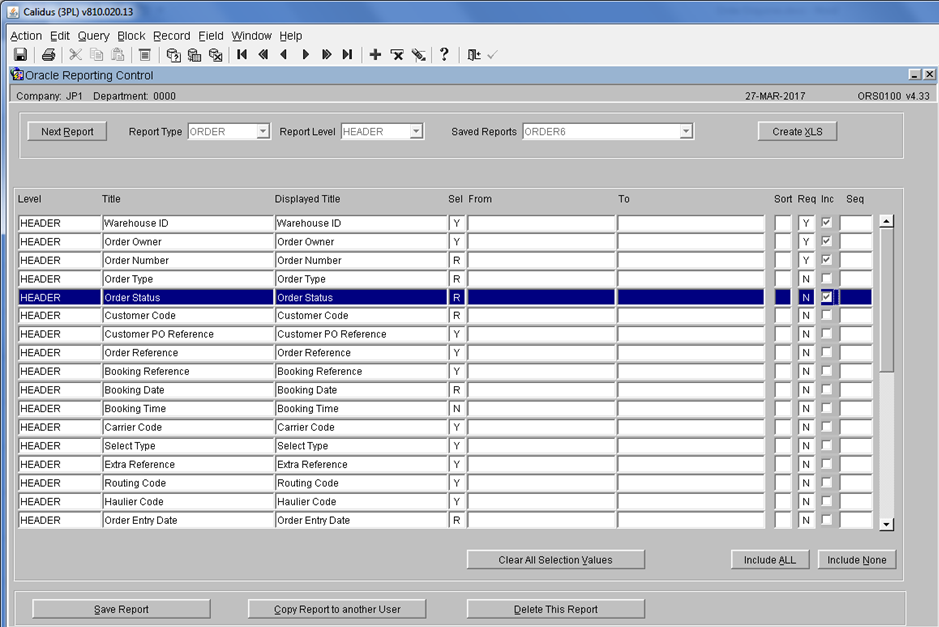
Task: Click the greyed checkmark toolbar icon
Action: click(x=492, y=55)
